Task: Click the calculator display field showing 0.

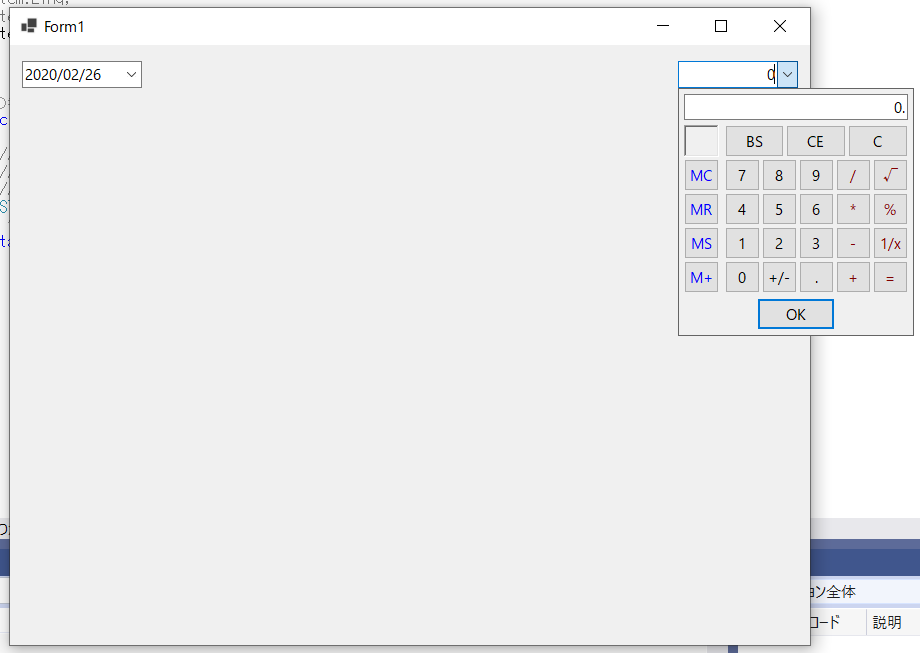Action: coord(796,107)
